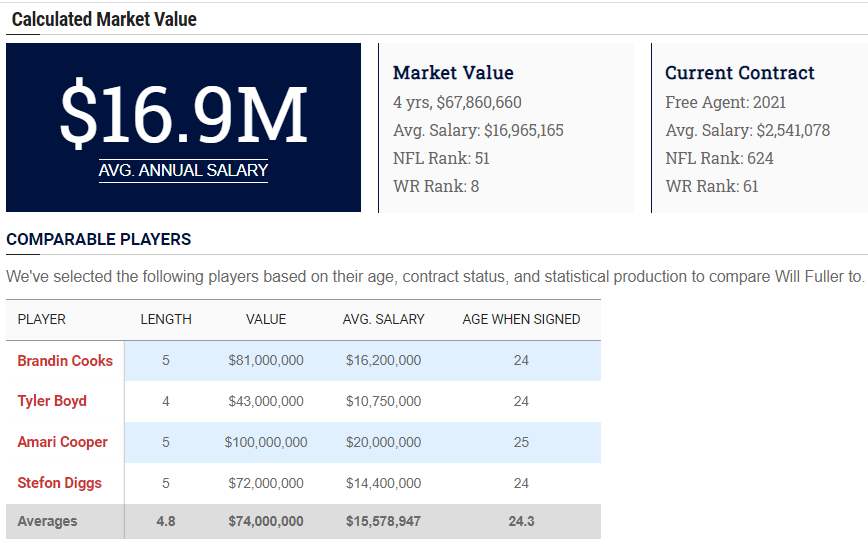Click the Current Contract panel heading
The height and width of the screenshot is (545, 868).
click(x=739, y=73)
